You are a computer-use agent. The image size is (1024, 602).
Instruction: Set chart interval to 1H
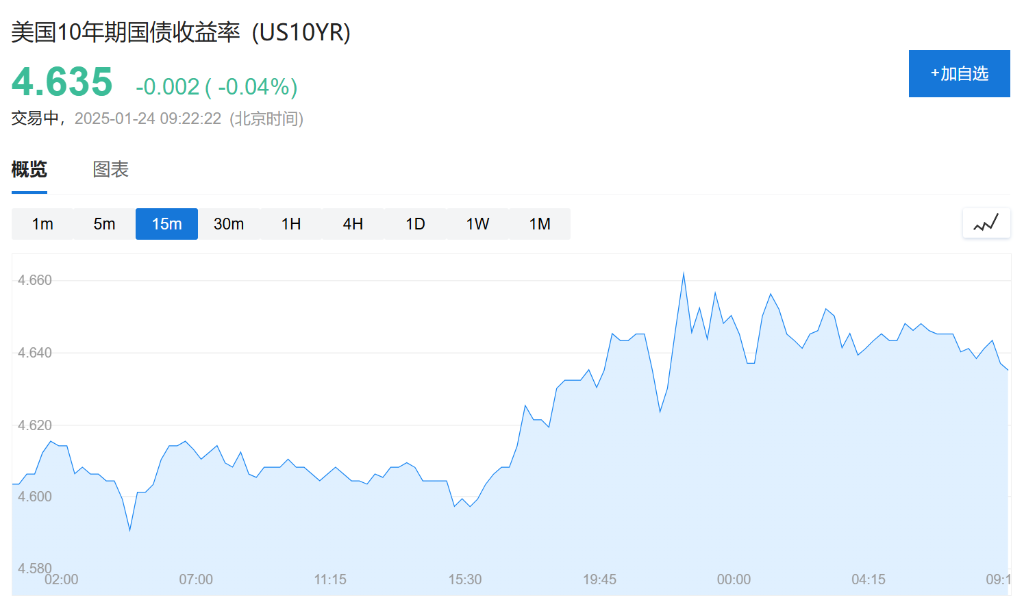(x=291, y=224)
